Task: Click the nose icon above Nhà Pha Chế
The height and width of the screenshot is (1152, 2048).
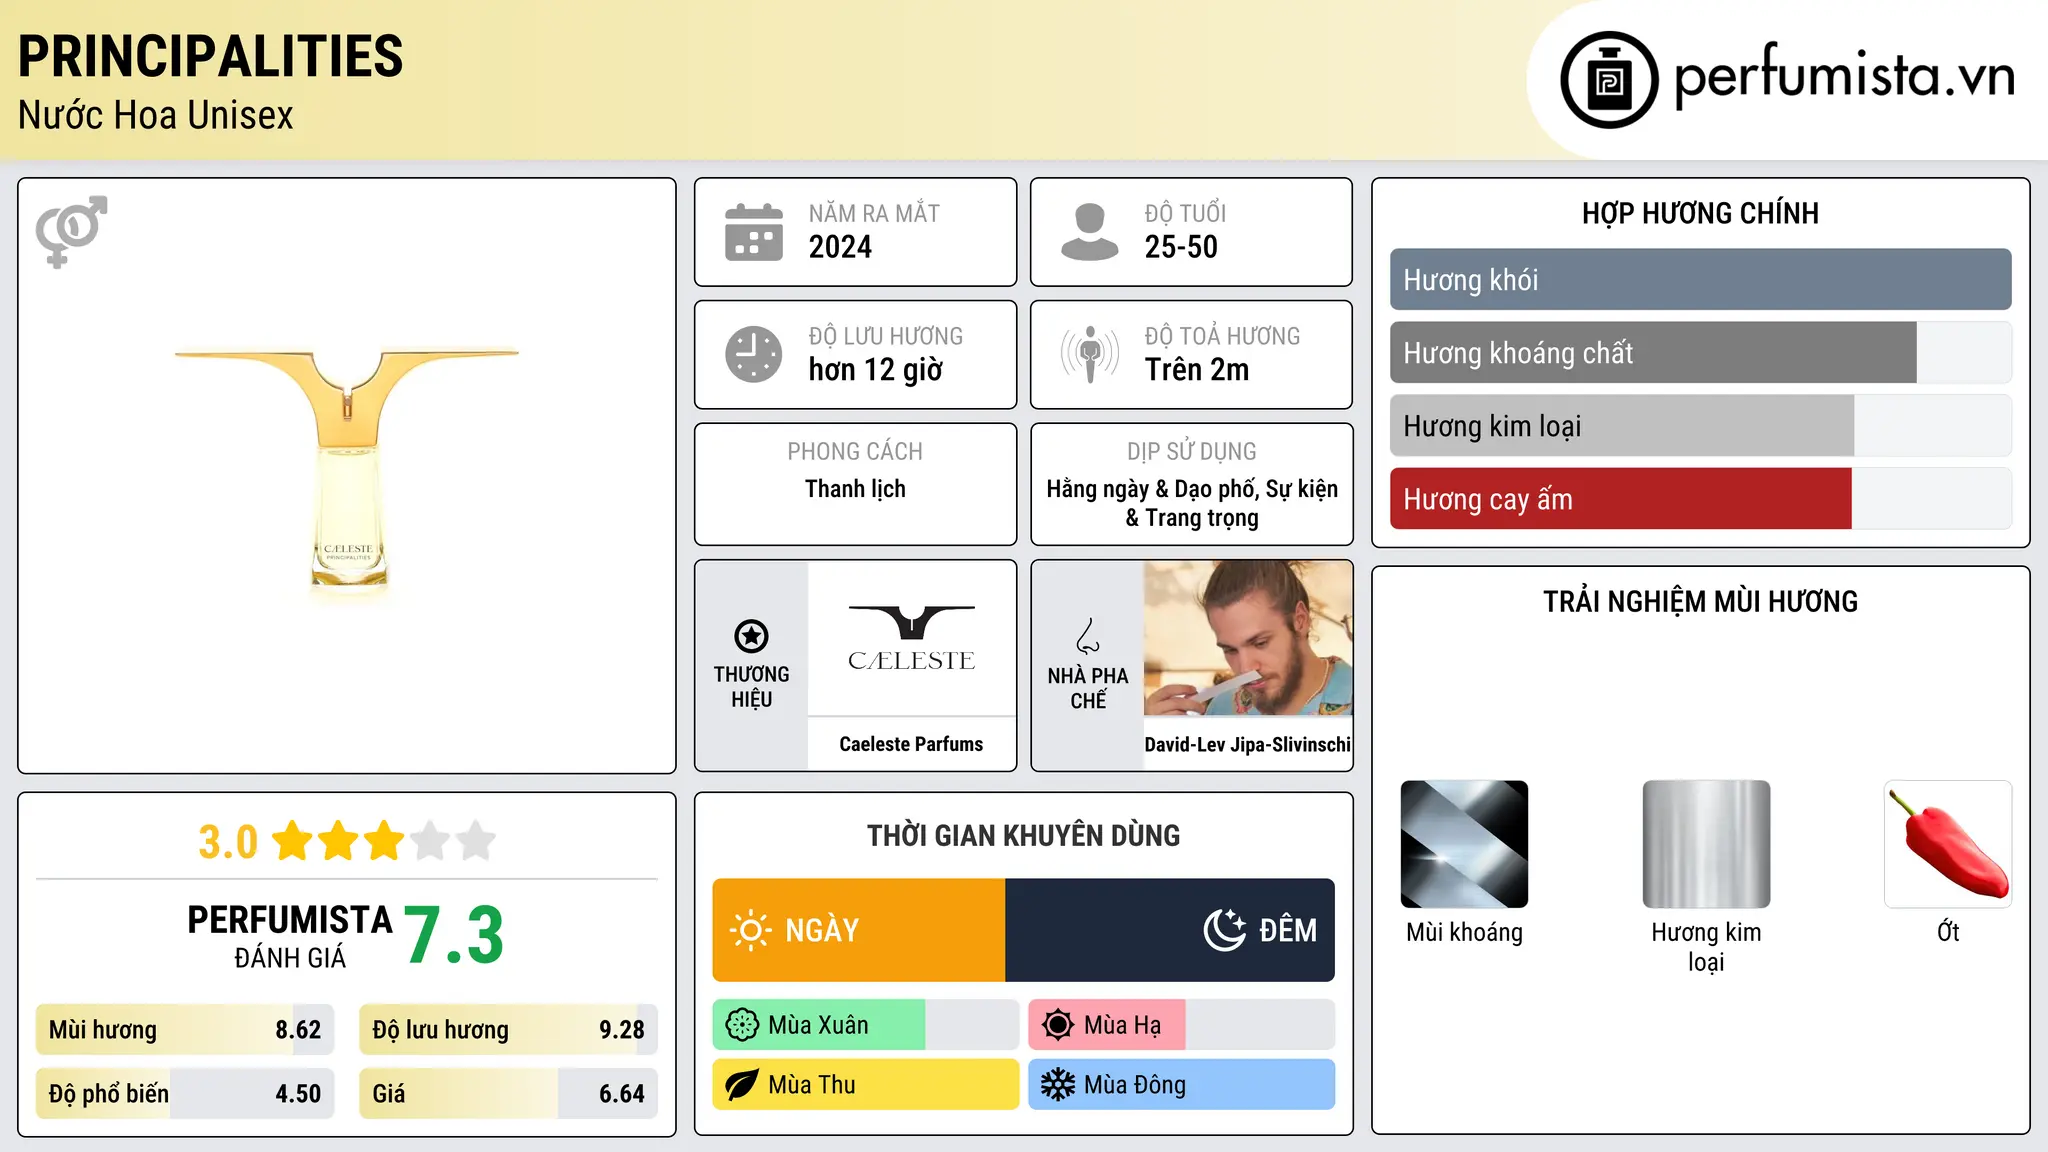Action: [x=1088, y=636]
